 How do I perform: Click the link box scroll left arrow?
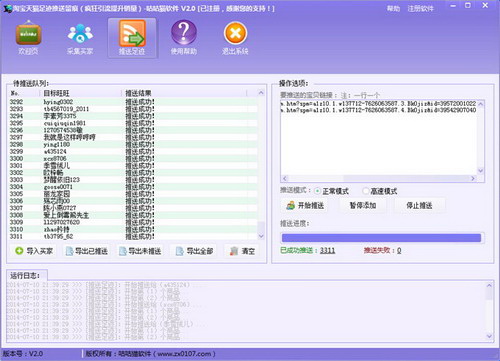pos(285,178)
